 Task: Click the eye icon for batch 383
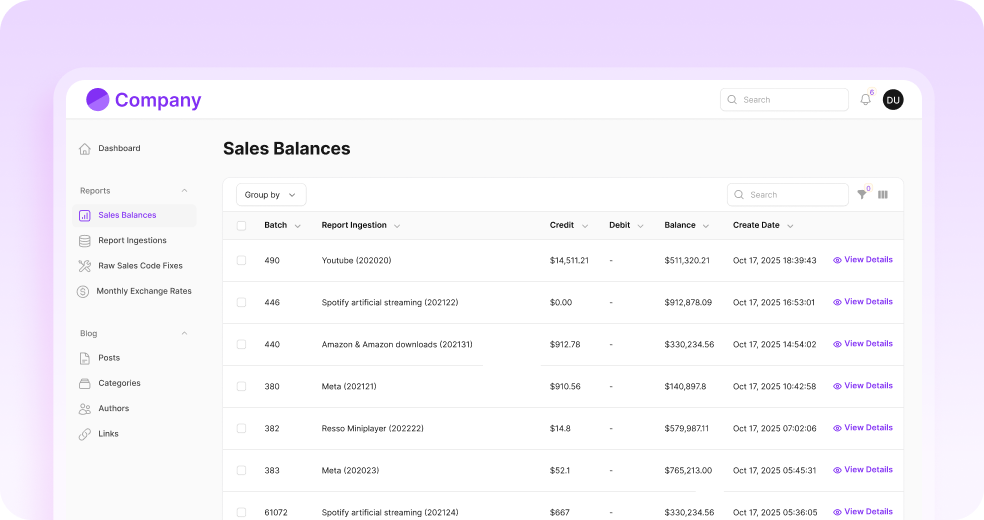click(837, 470)
